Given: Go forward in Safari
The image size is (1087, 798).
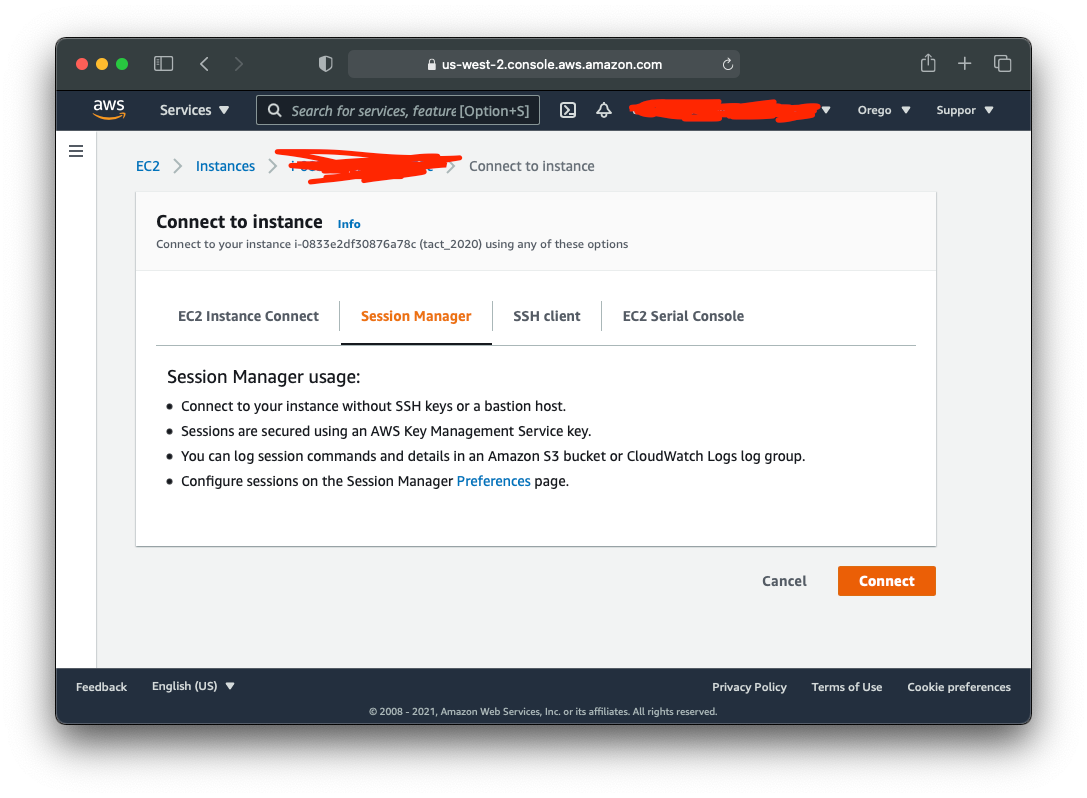Looking at the screenshot, I should pyautogui.click(x=238, y=64).
